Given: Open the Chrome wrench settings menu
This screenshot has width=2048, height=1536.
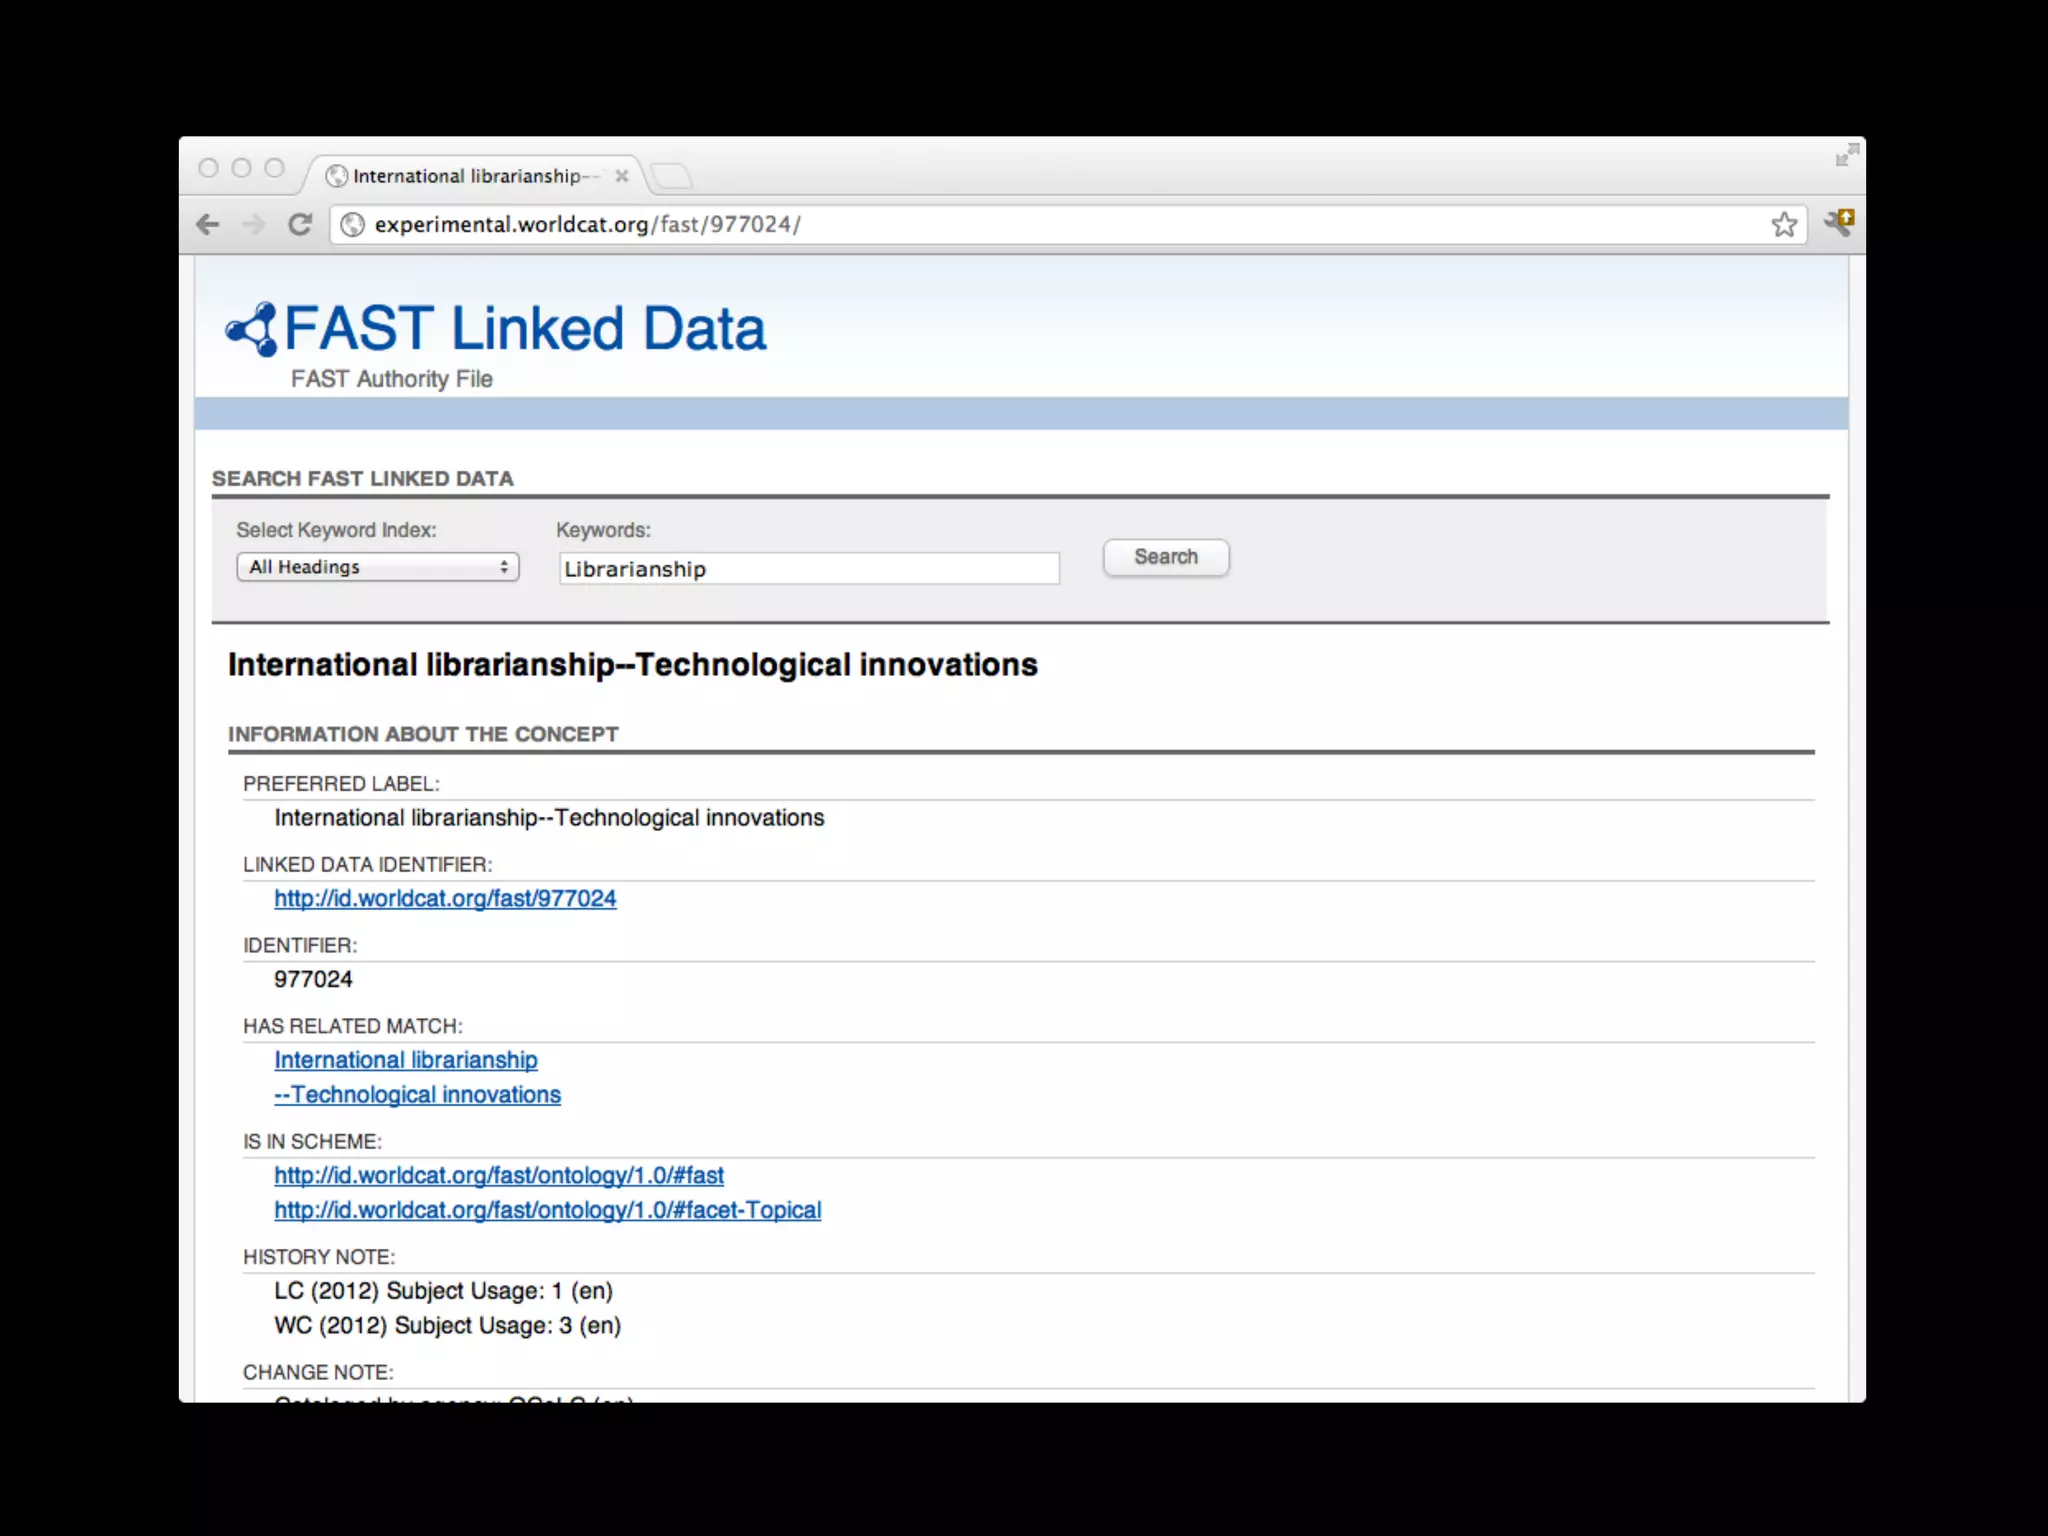Looking at the screenshot, I should click(x=1838, y=222).
